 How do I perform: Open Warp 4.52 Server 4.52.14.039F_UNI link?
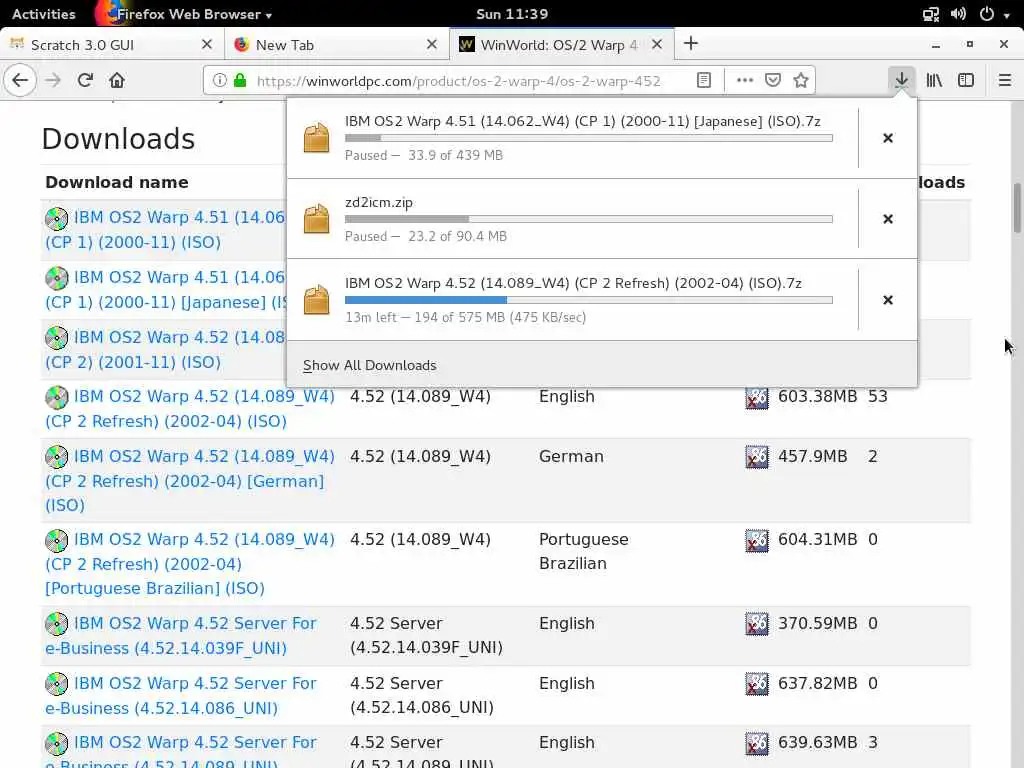181,635
